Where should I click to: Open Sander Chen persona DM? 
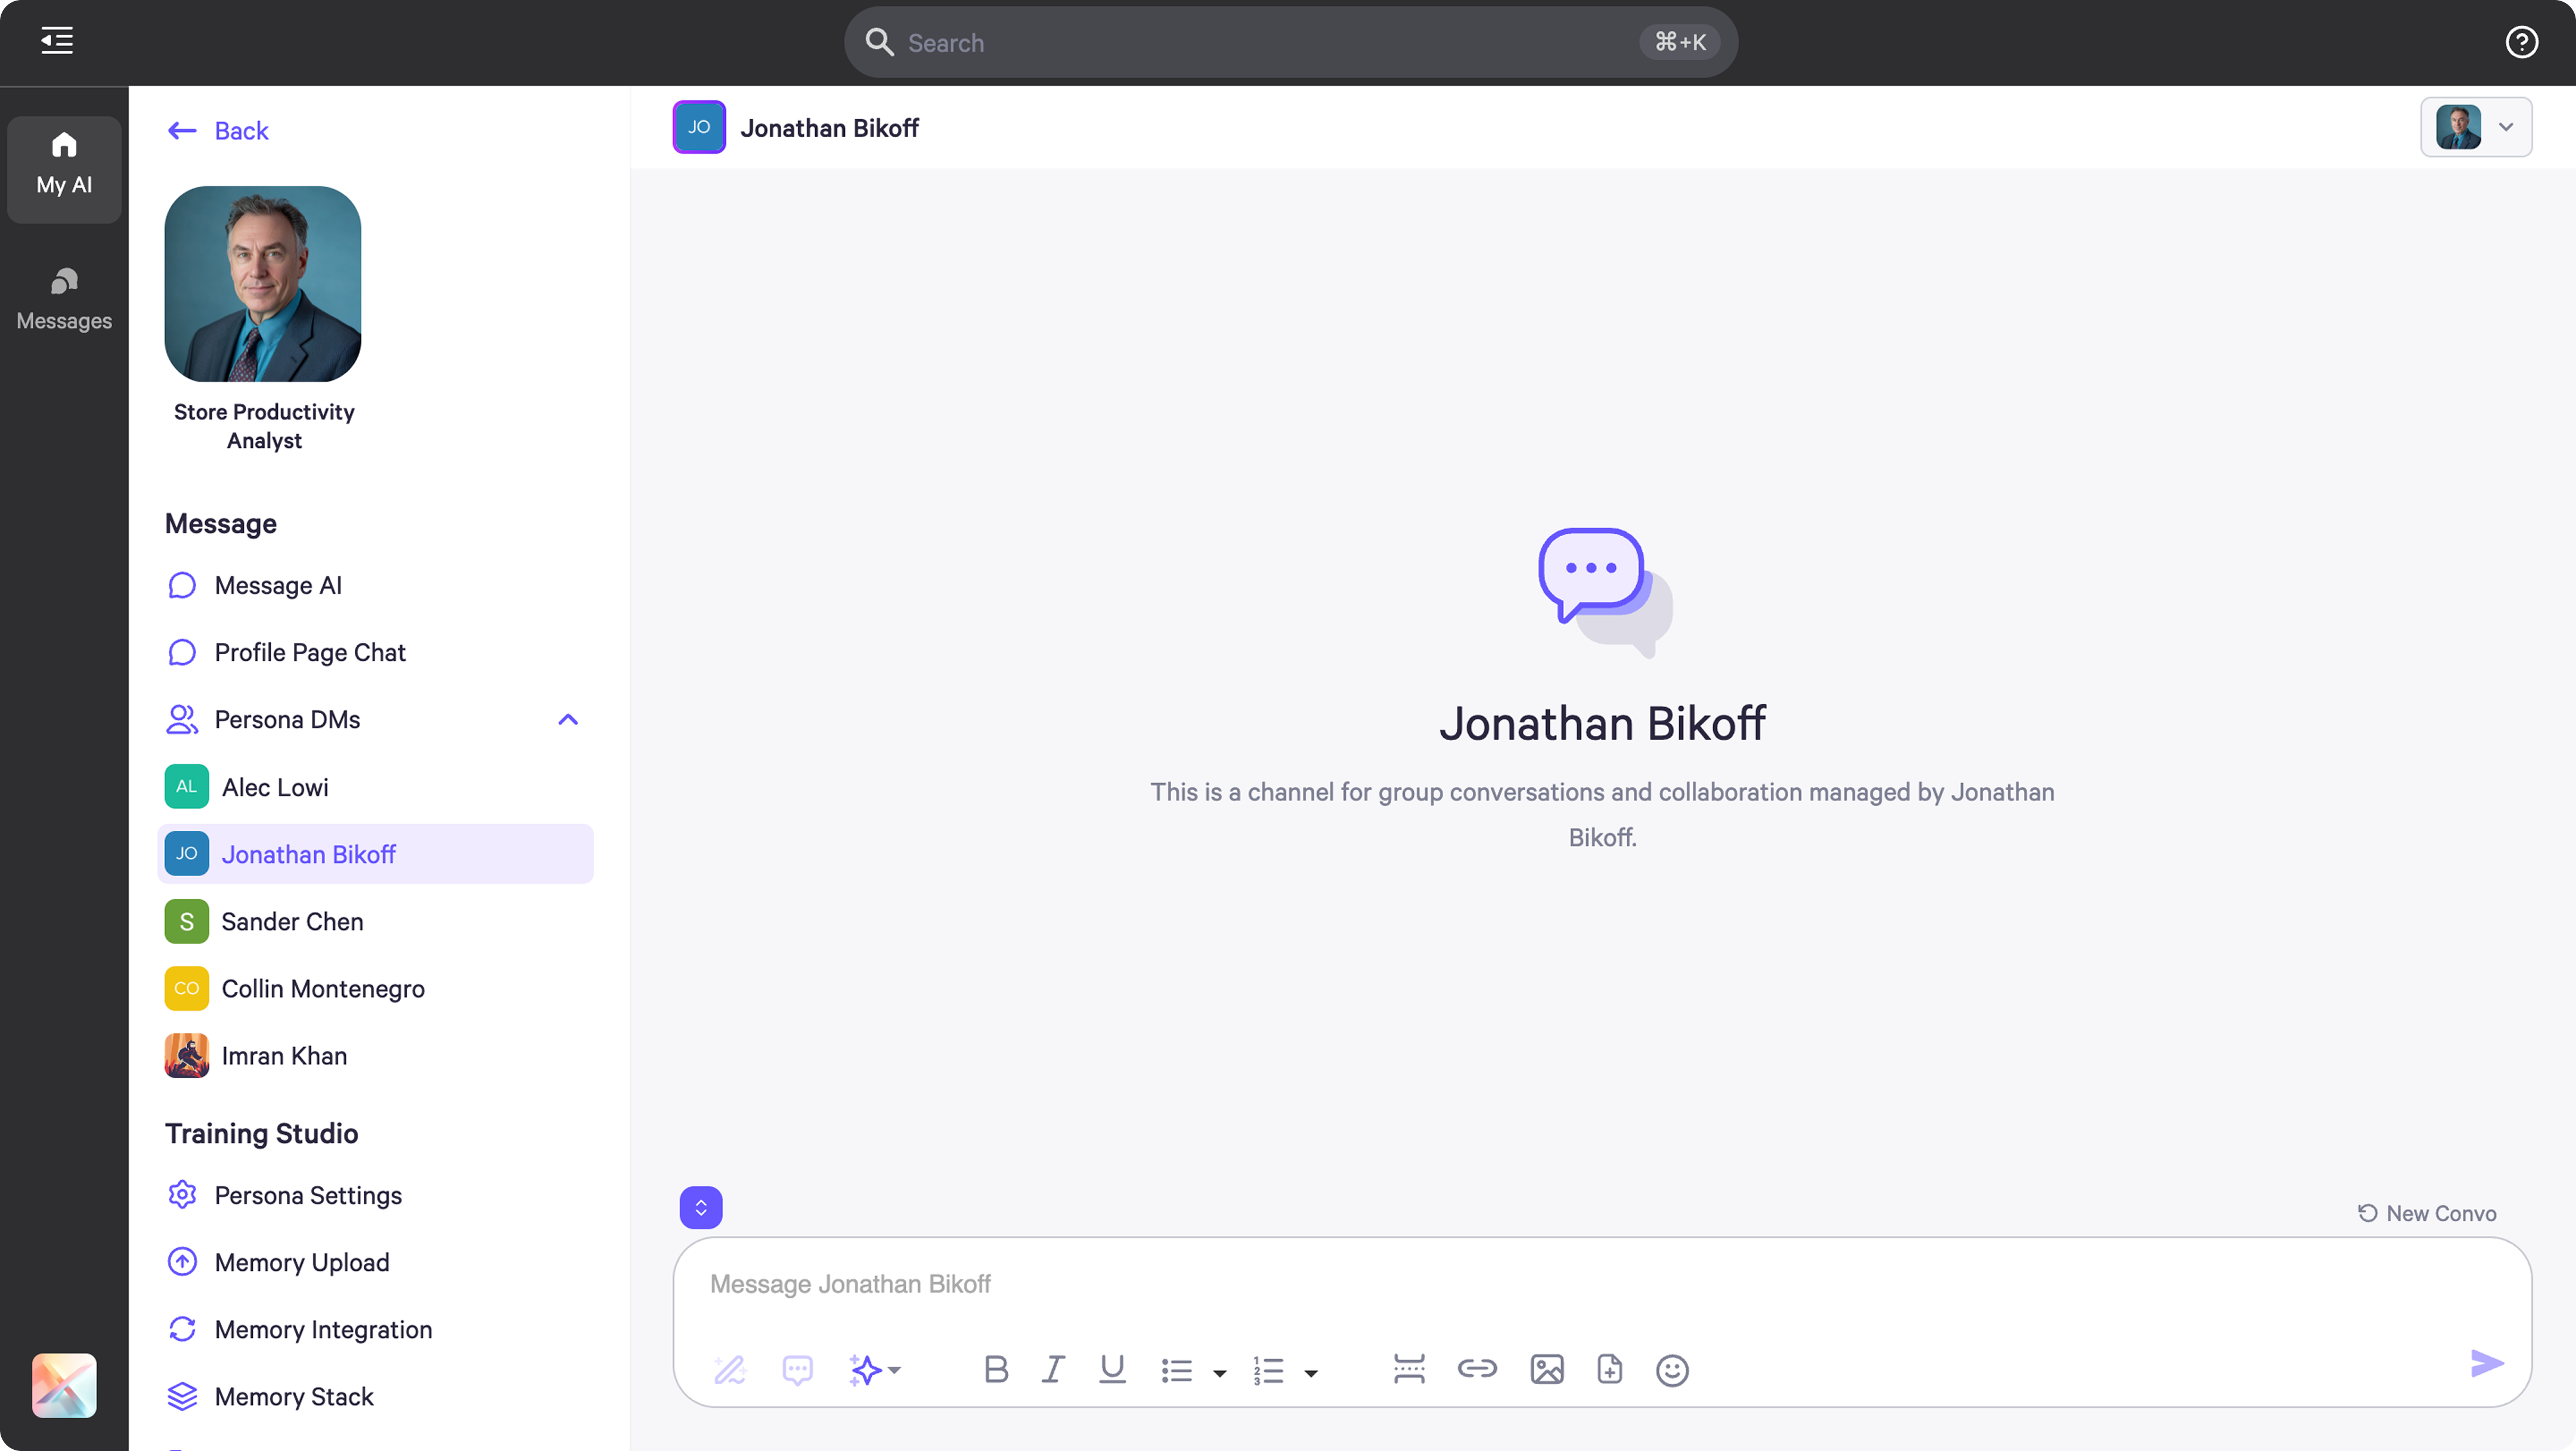click(292, 921)
